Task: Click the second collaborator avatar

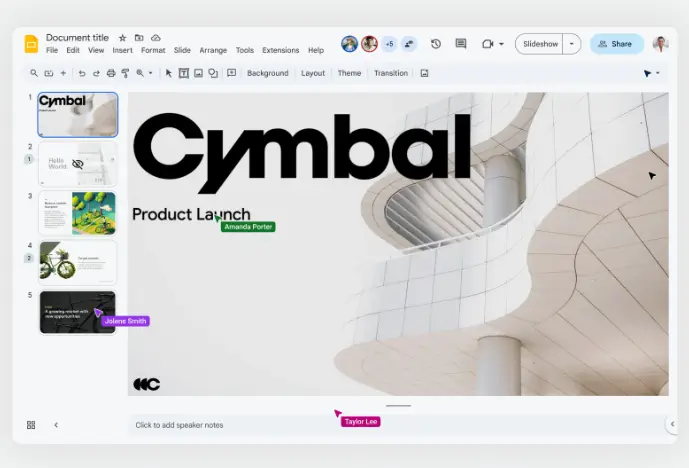Action: [370, 44]
